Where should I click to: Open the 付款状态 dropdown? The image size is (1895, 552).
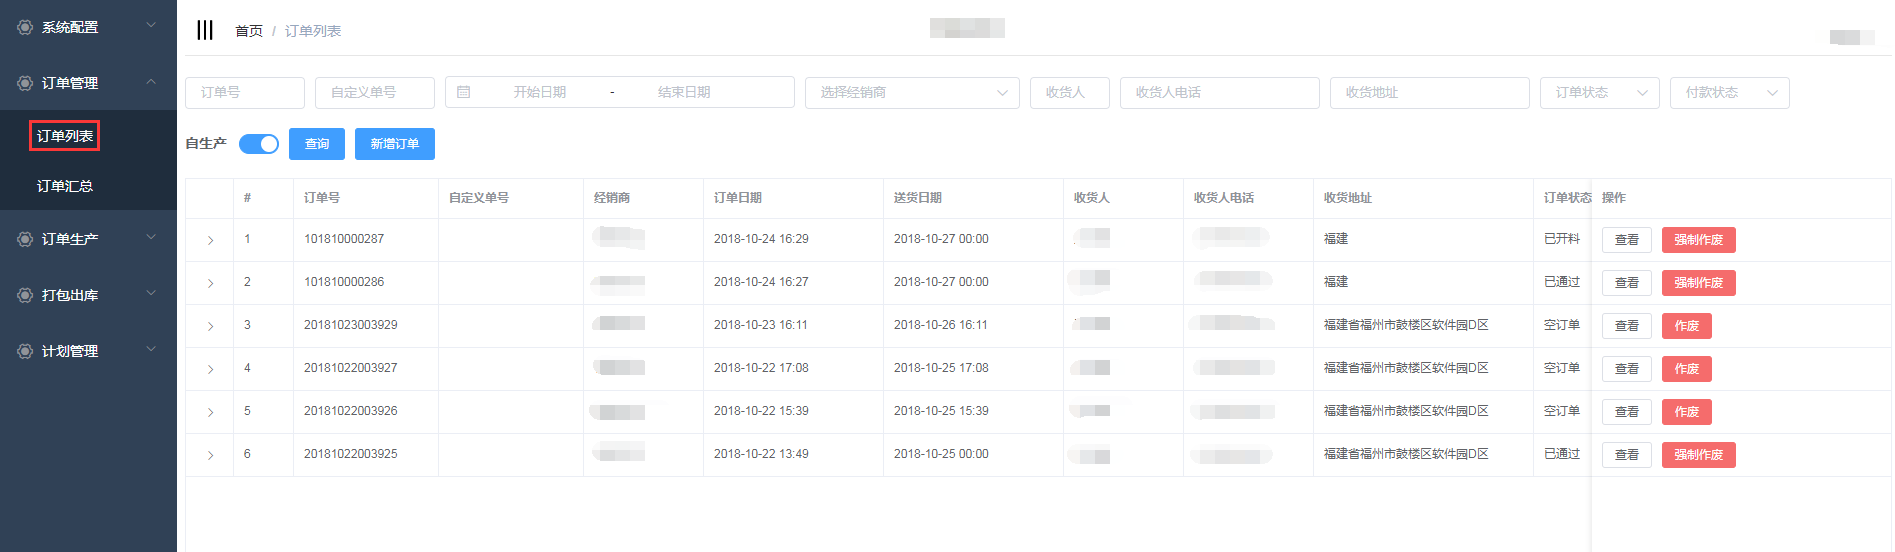click(x=1729, y=92)
